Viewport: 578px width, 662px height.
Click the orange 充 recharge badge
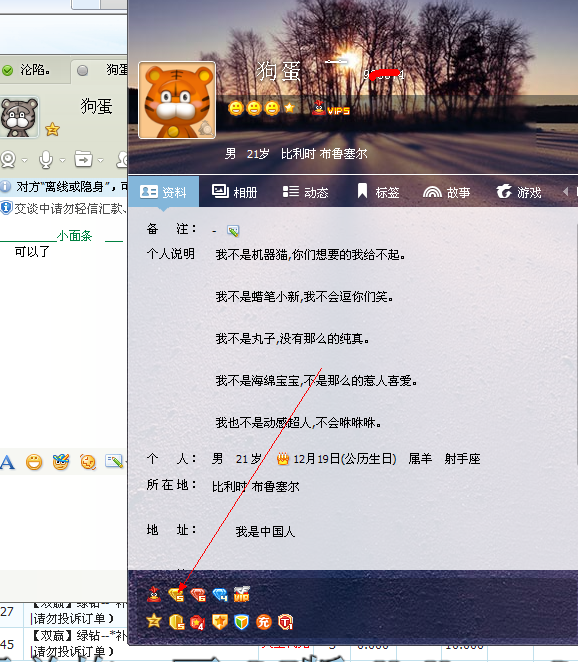pyautogui.click(x=263, y=621)
